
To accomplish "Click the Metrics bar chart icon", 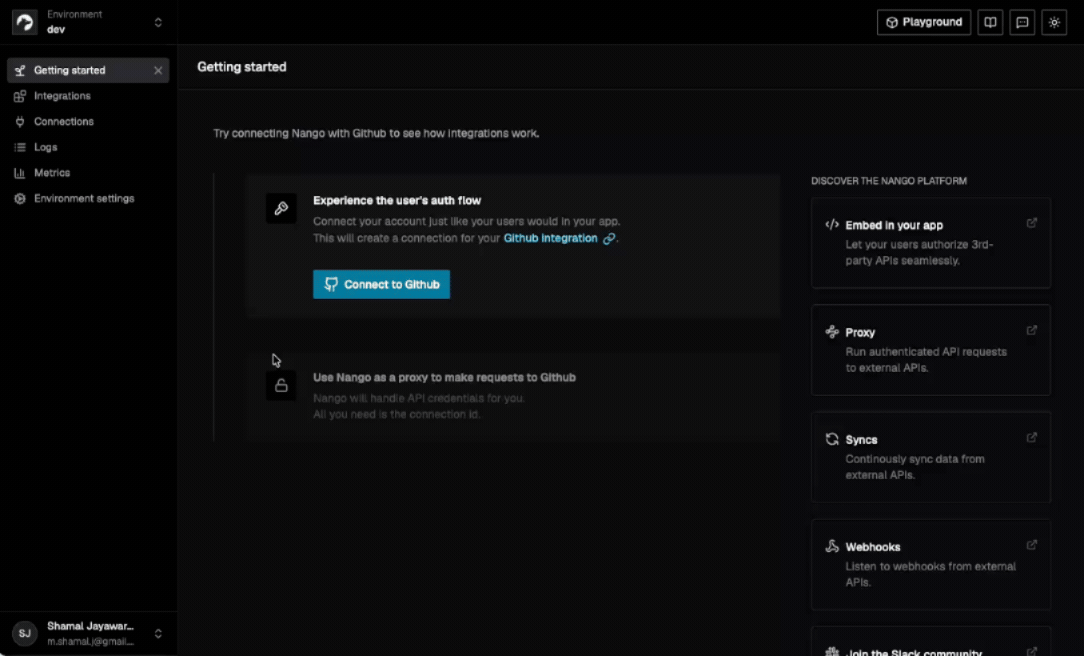I will point(20,173).
